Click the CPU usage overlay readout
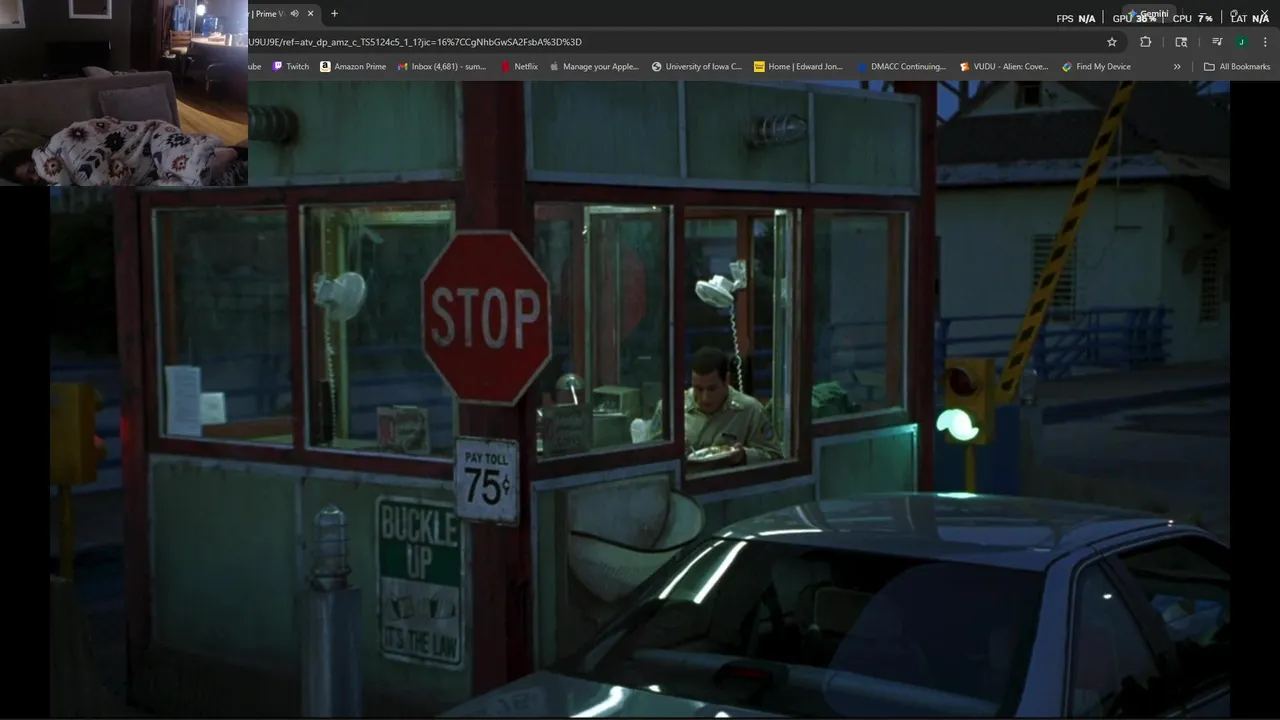The image size is (1280, 720). click(x=1192, y=18)
